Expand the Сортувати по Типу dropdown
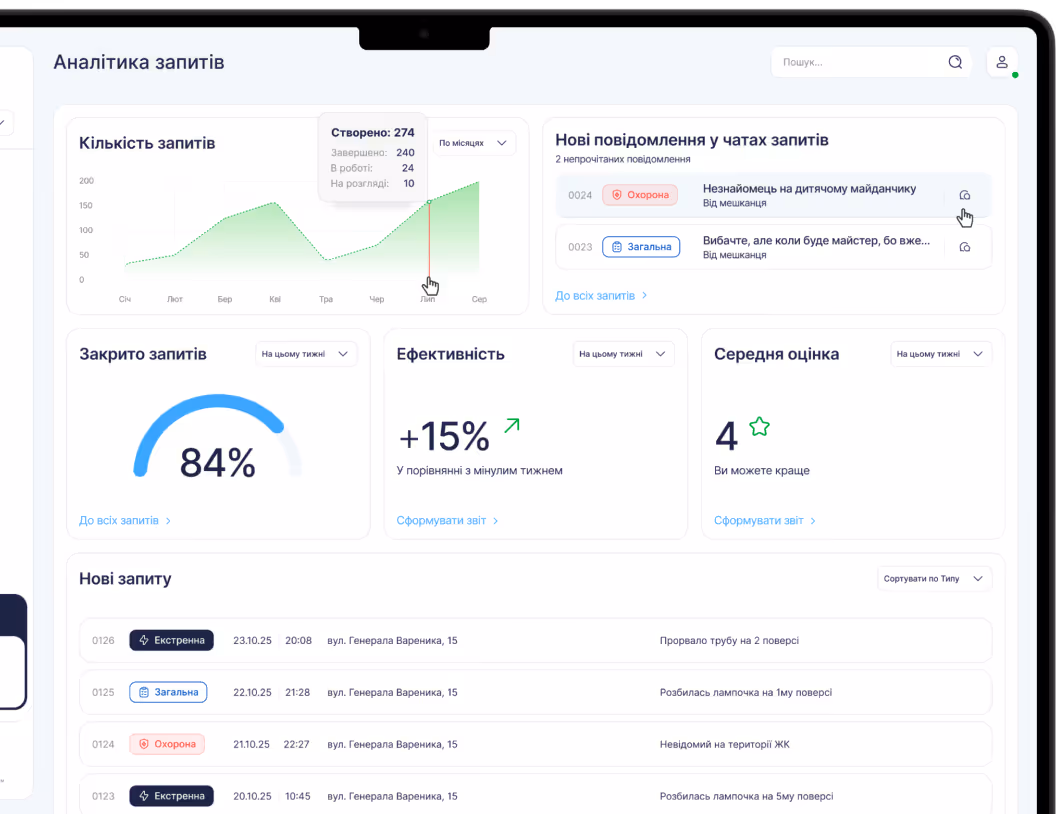 [x=934, y=579]
